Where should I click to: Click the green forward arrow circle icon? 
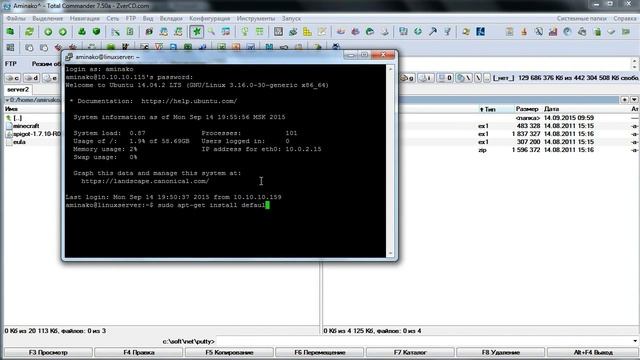[62, 32]
